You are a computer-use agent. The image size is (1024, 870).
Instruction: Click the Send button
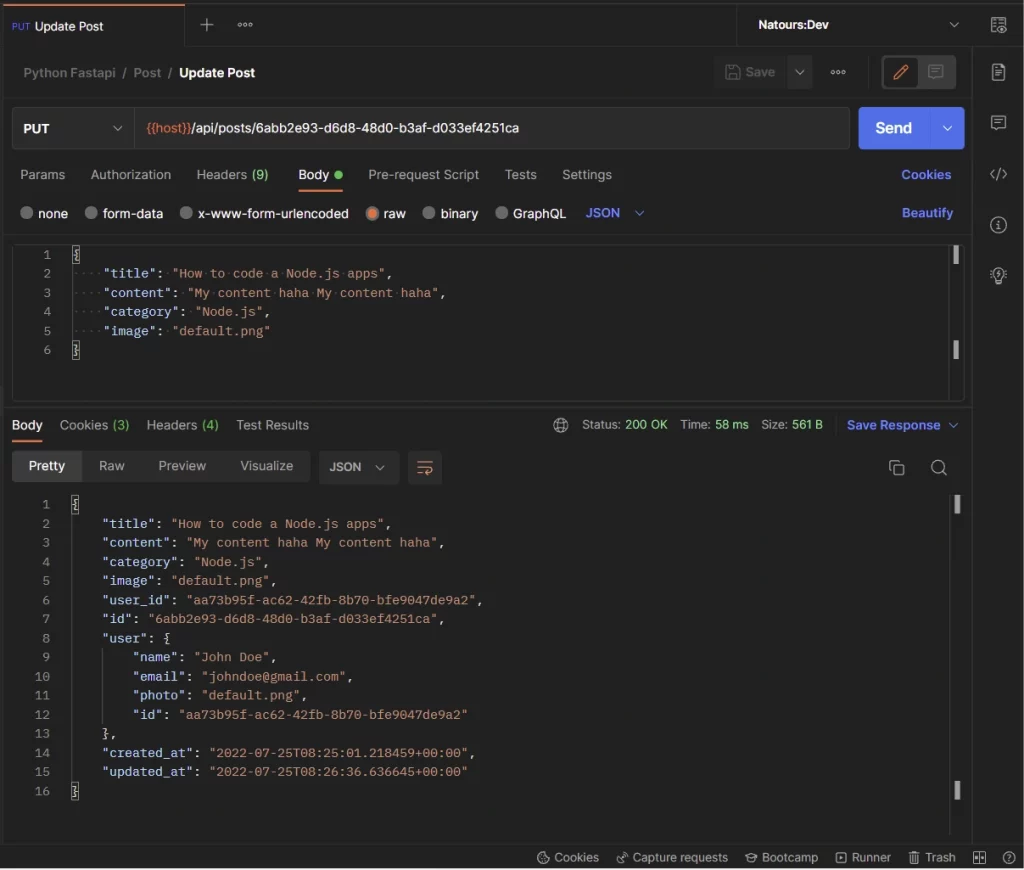pyautogui.click(x=891, y=128)
